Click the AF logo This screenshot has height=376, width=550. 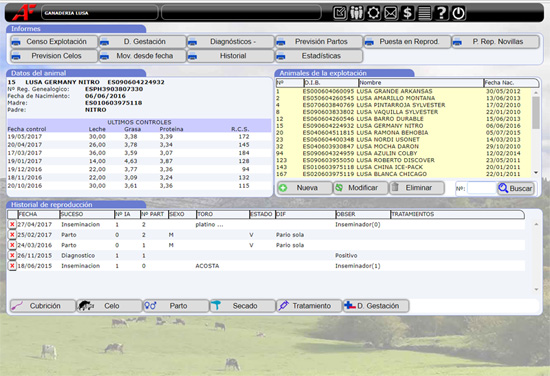pos(24,12)
